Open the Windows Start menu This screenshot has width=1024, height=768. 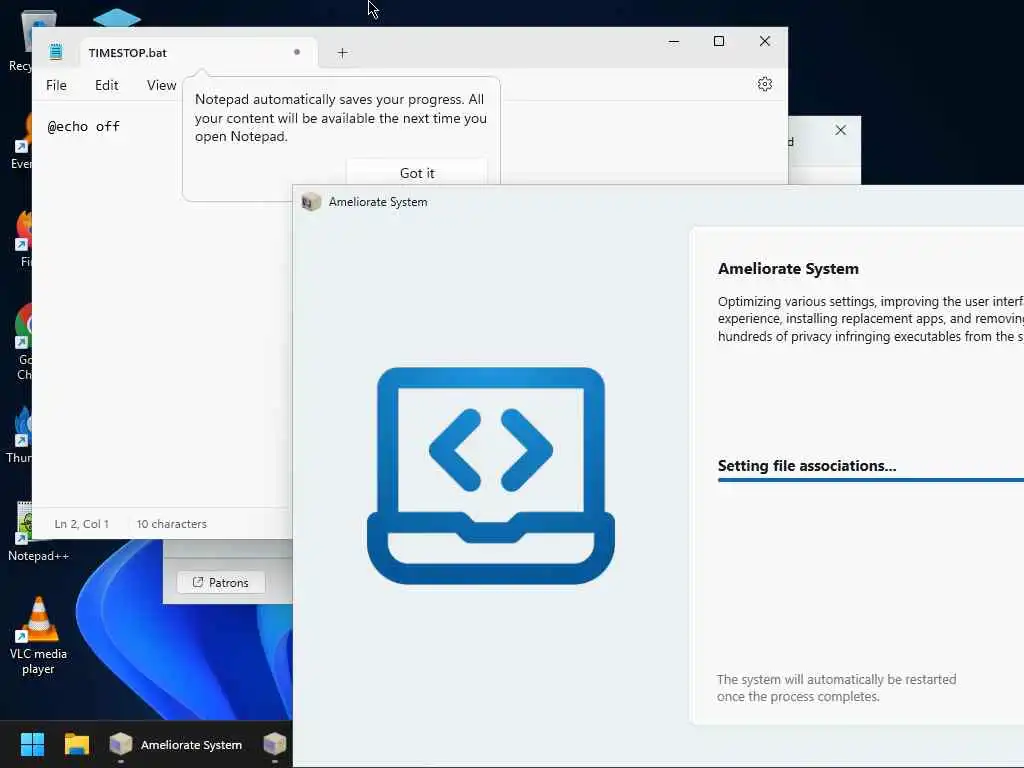pyautogui.click(x=32, y=744)
